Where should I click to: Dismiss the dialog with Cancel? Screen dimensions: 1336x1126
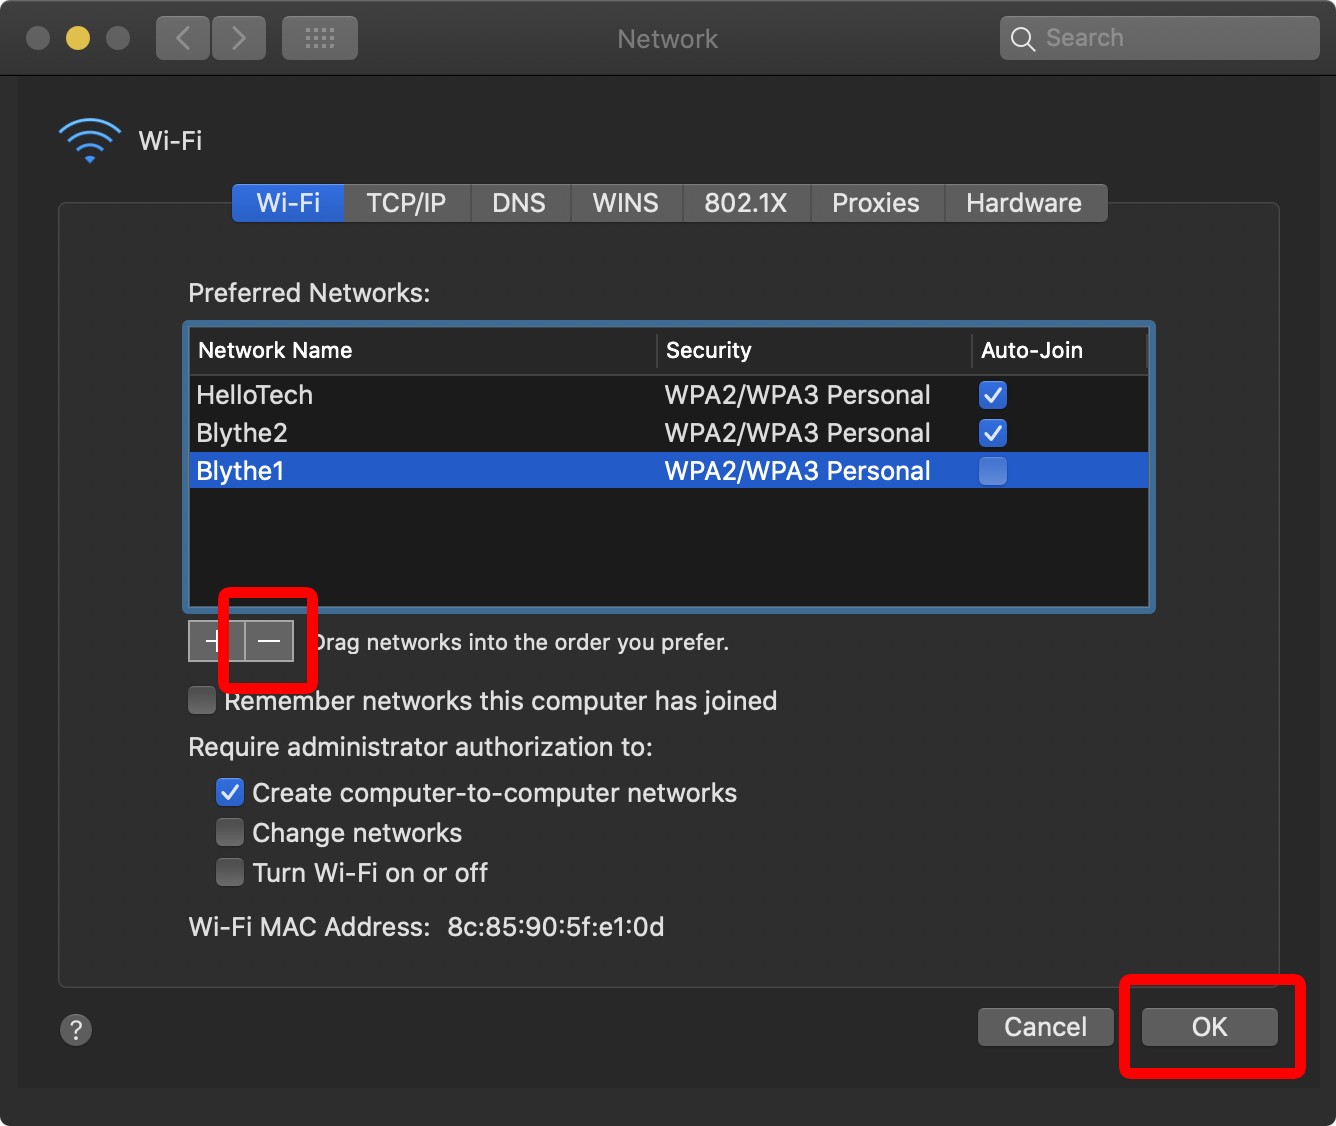[1045, 1026]
